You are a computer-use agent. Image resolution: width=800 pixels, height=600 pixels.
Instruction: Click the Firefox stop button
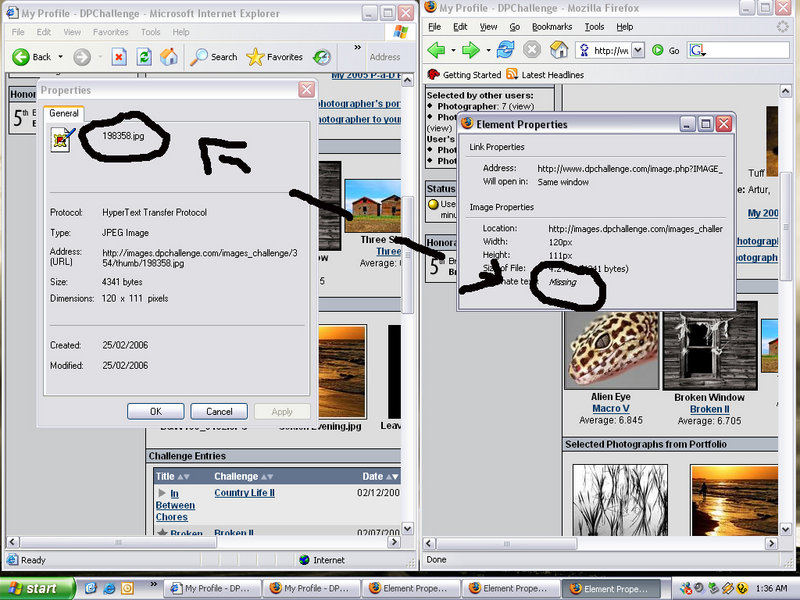(x=532, y=50)
